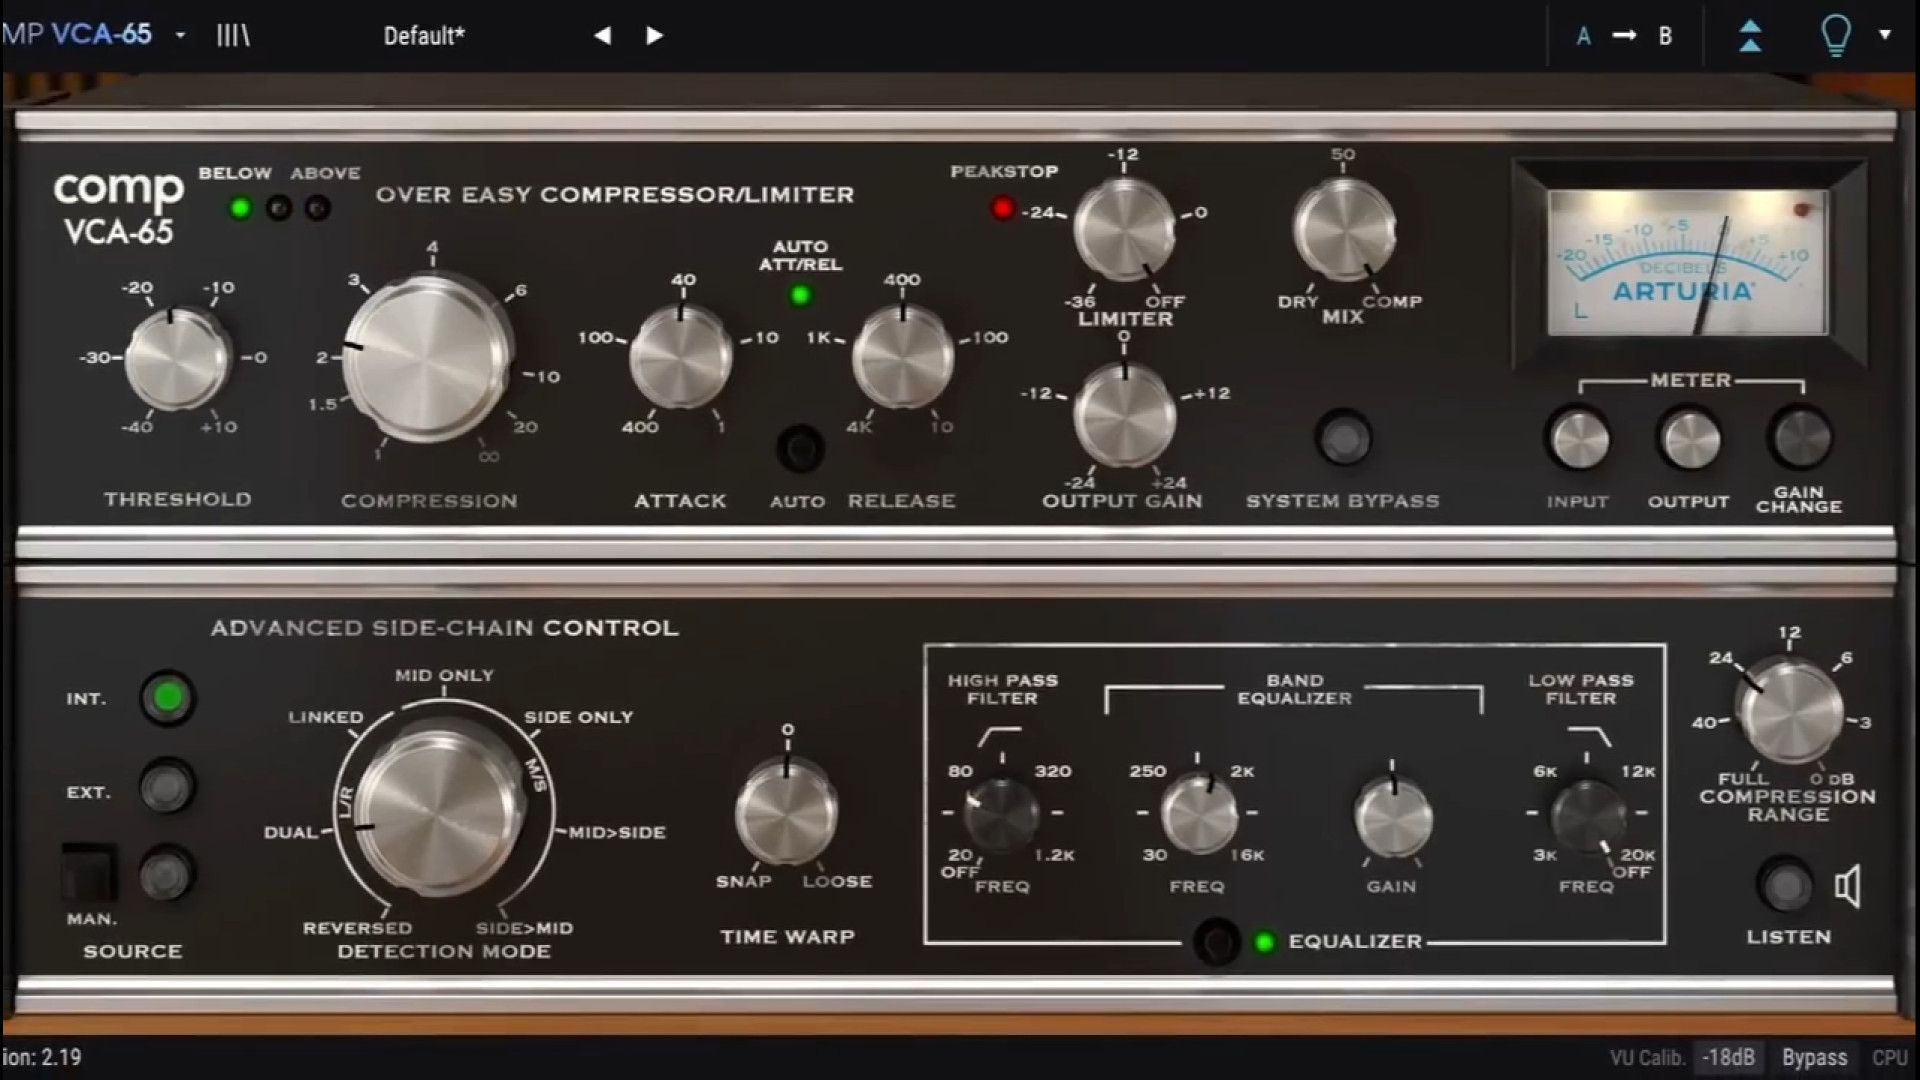
Task: Toggle the Auto attack/release button
Action: coord(800,449)
